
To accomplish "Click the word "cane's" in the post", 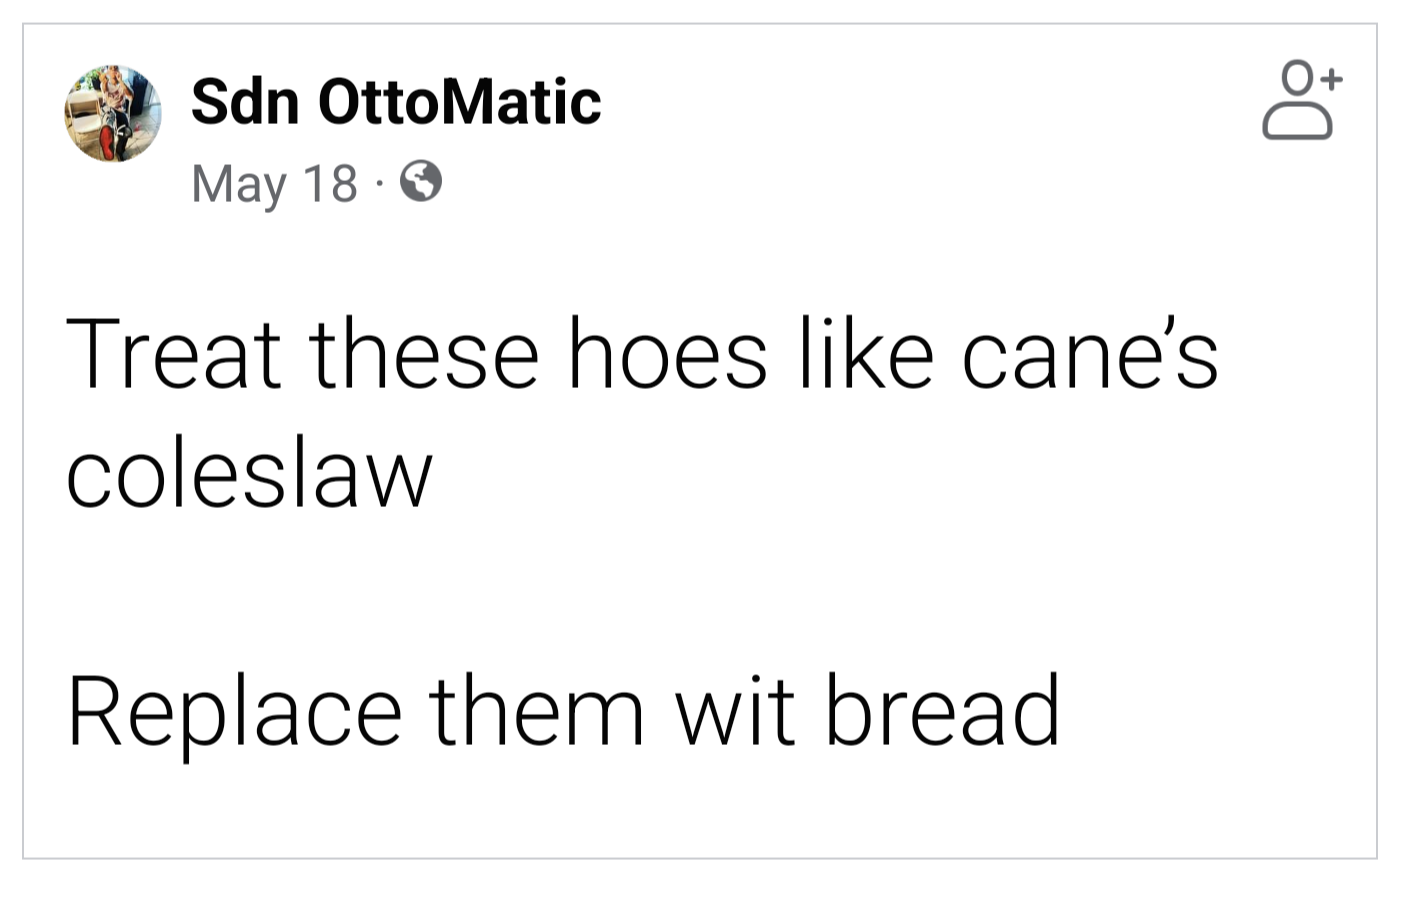I will click(1089, 353).
